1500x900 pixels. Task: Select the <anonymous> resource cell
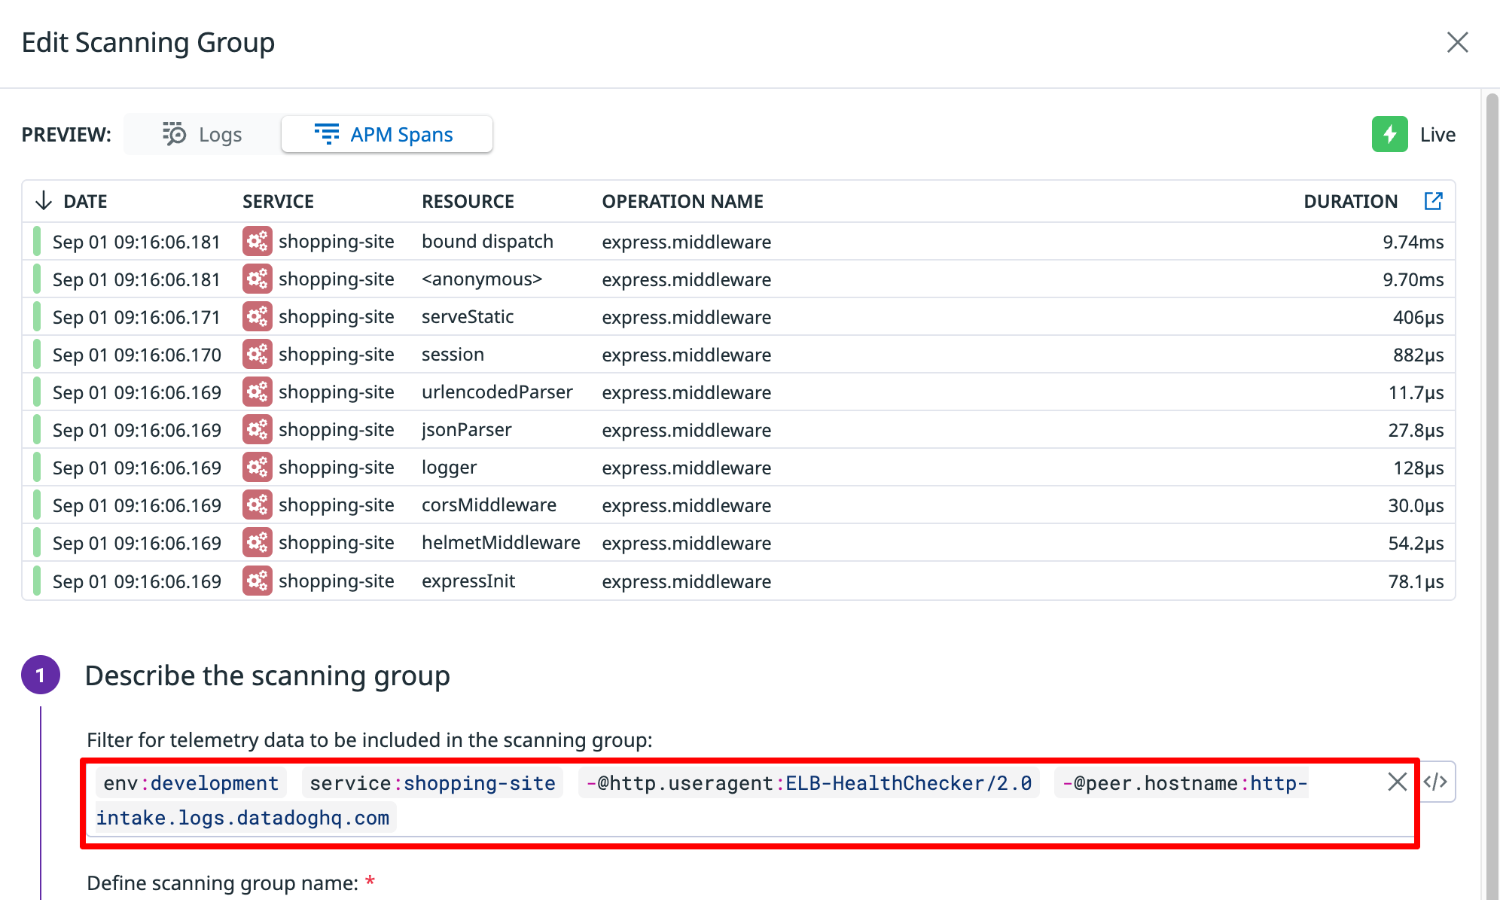click(481, 279)
